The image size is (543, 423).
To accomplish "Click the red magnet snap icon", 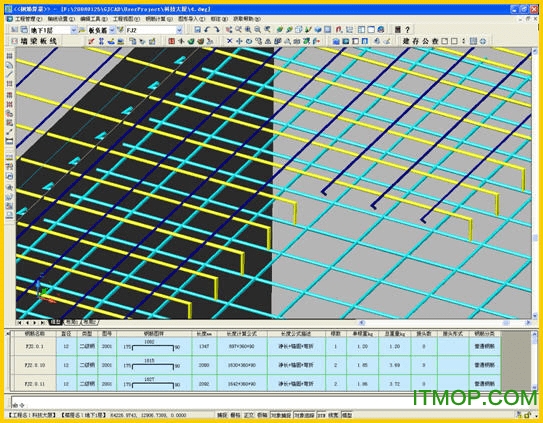I will point(339,30).
